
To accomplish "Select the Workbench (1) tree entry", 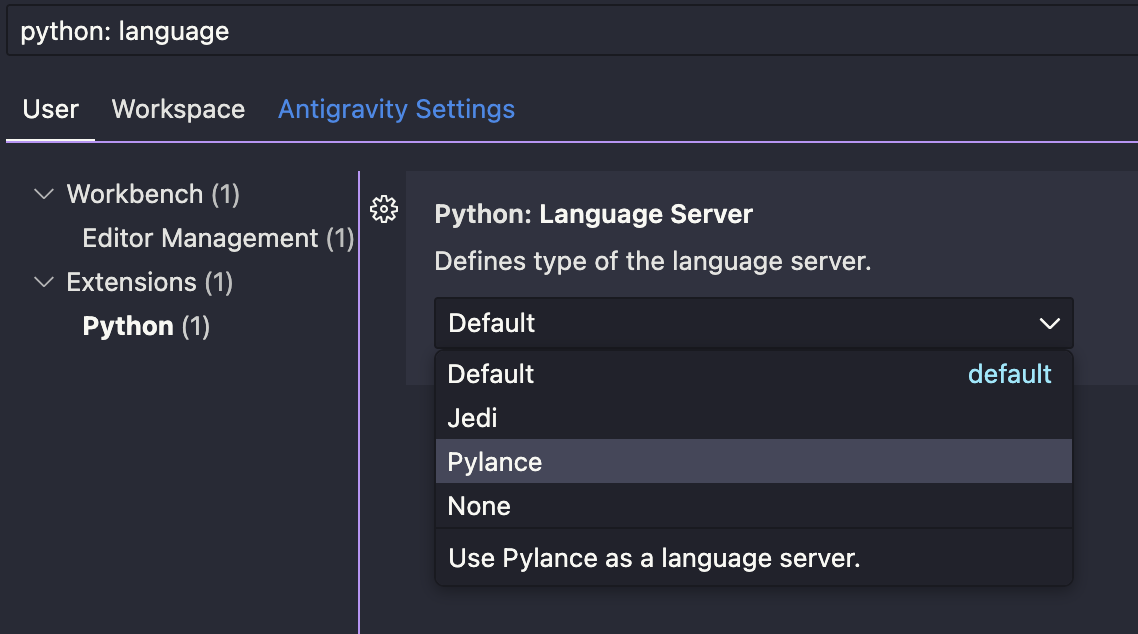I will [152, 194].
